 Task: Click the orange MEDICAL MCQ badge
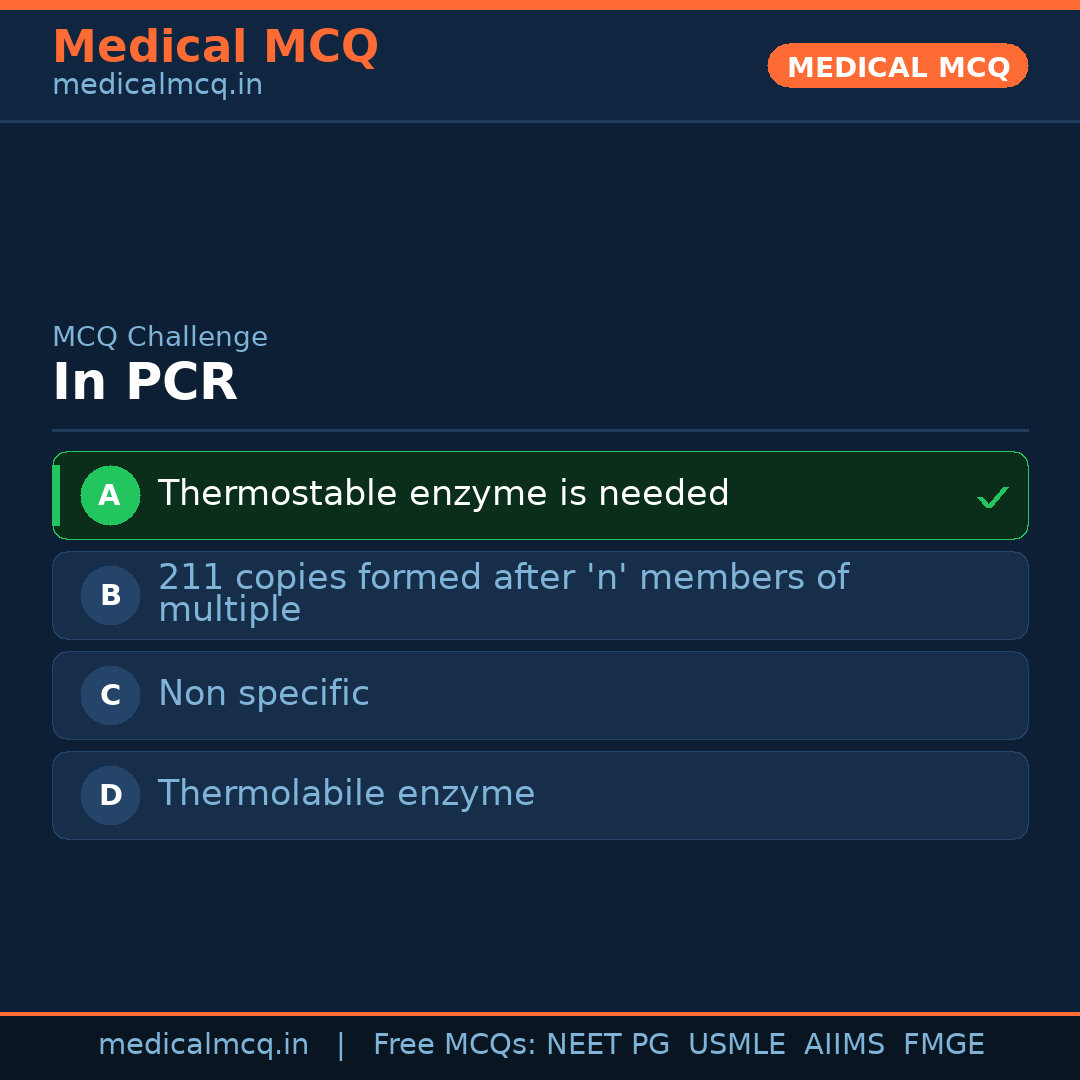[897, 66]
